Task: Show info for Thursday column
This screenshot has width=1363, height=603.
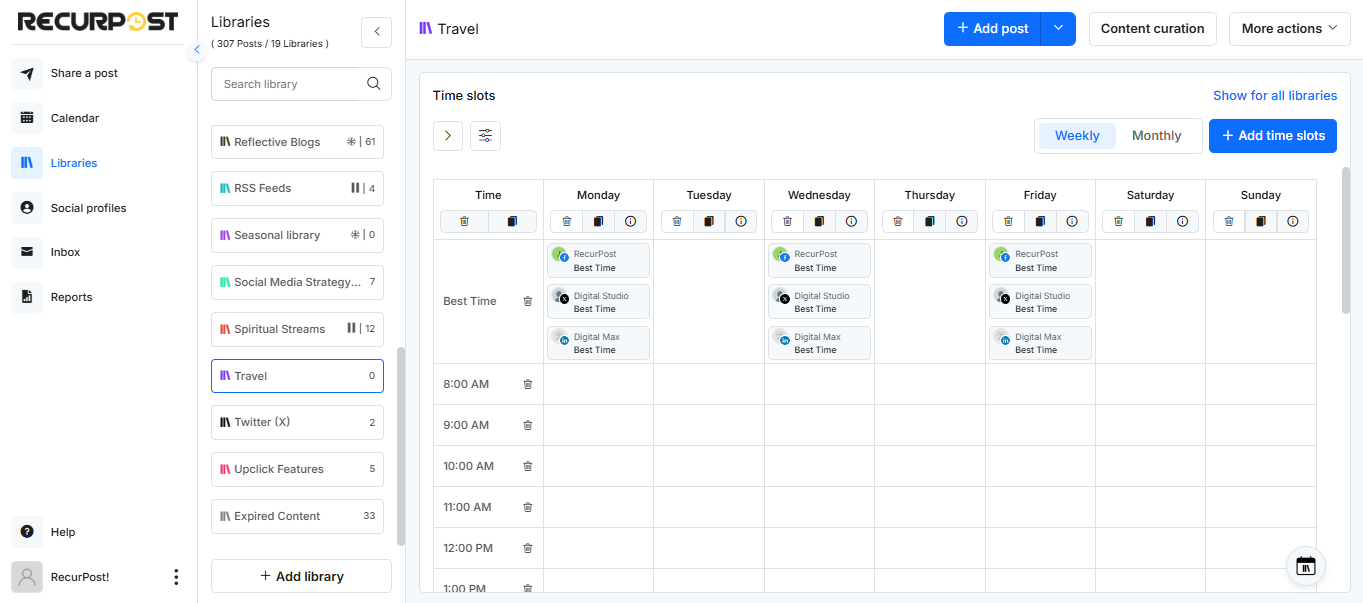Action: 962,221
